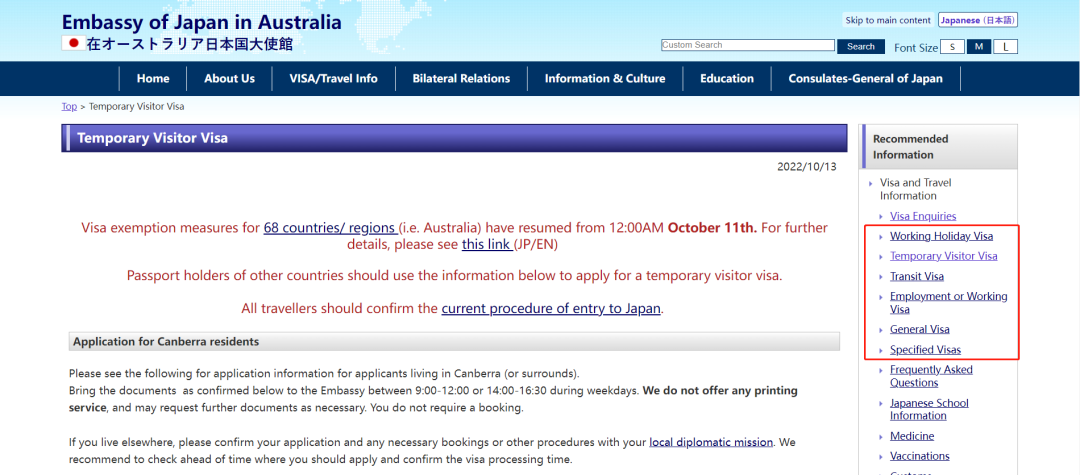Open current procedure of entry to Japan

tap(551, 308)
